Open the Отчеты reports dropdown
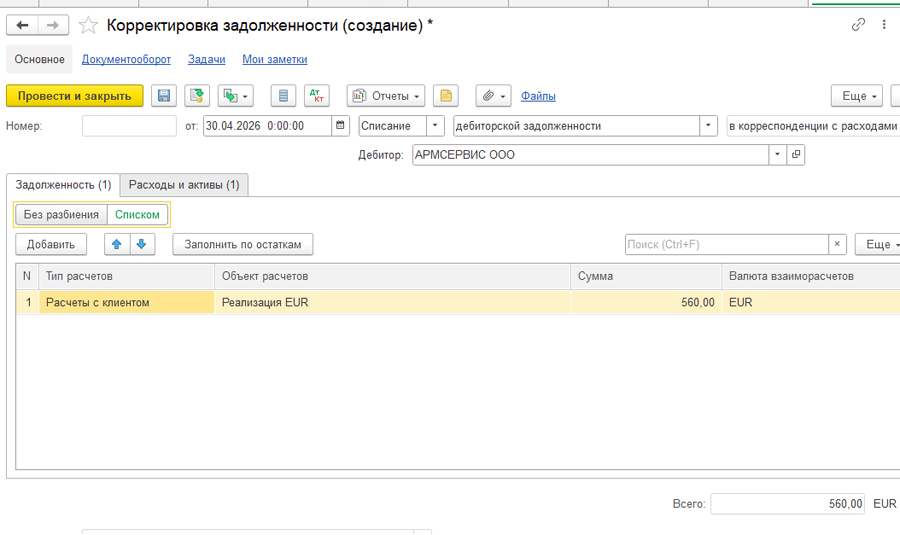Screen dimensions: 900x535 tap(386, 96)
